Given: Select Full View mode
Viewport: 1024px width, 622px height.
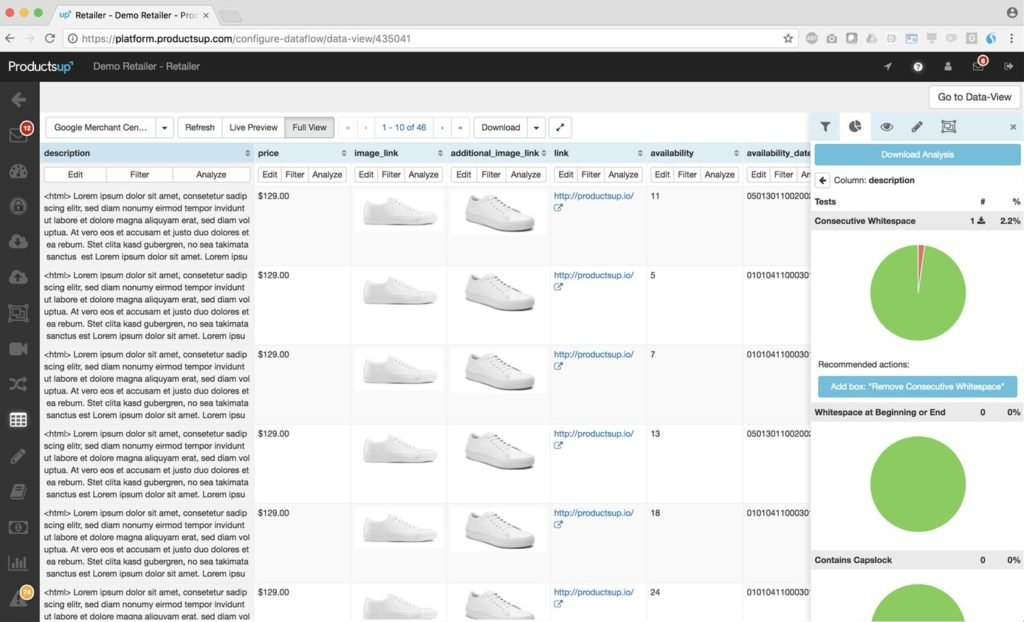Looking at the screenshot, I should point(310,127).
